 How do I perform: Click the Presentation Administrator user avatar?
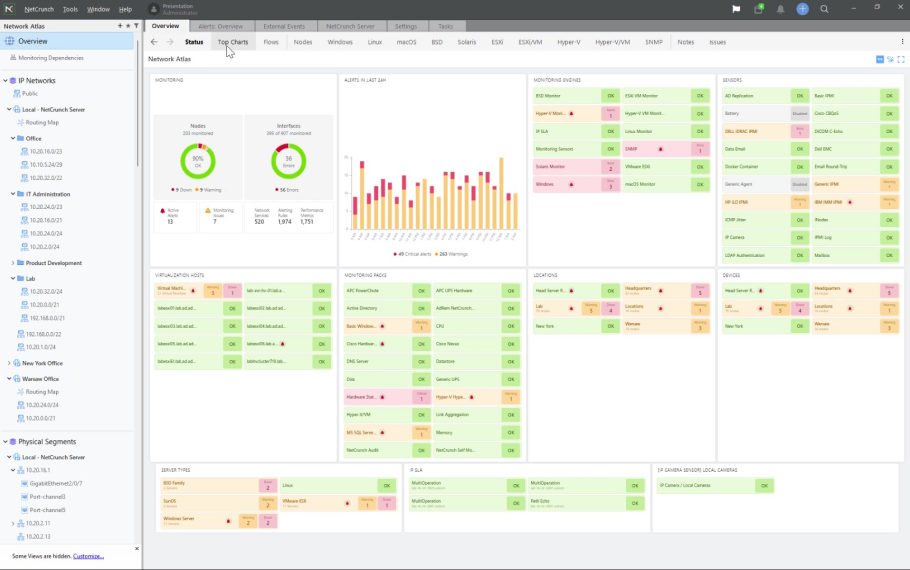coord(153,9)
